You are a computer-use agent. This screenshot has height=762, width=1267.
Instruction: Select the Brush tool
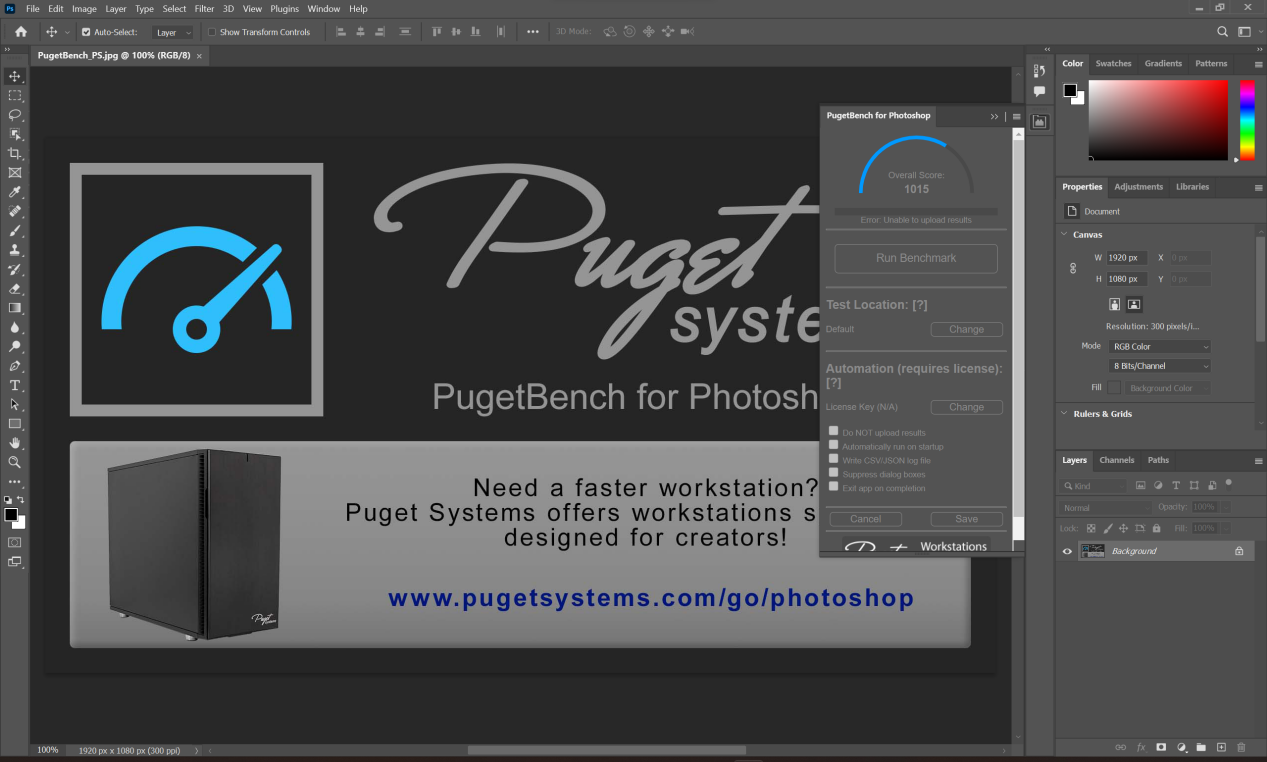pos(15,231)
